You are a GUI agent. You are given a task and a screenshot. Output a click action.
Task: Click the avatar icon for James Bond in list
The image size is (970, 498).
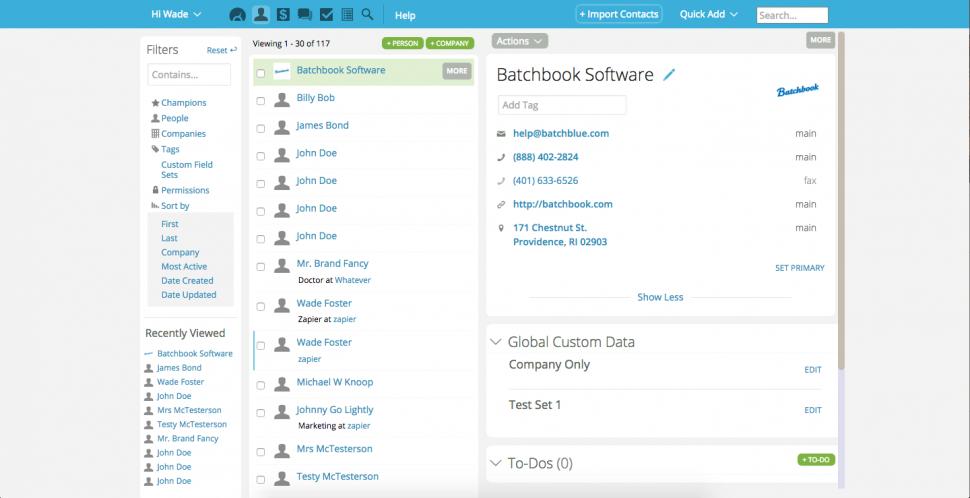pos(282,127)
